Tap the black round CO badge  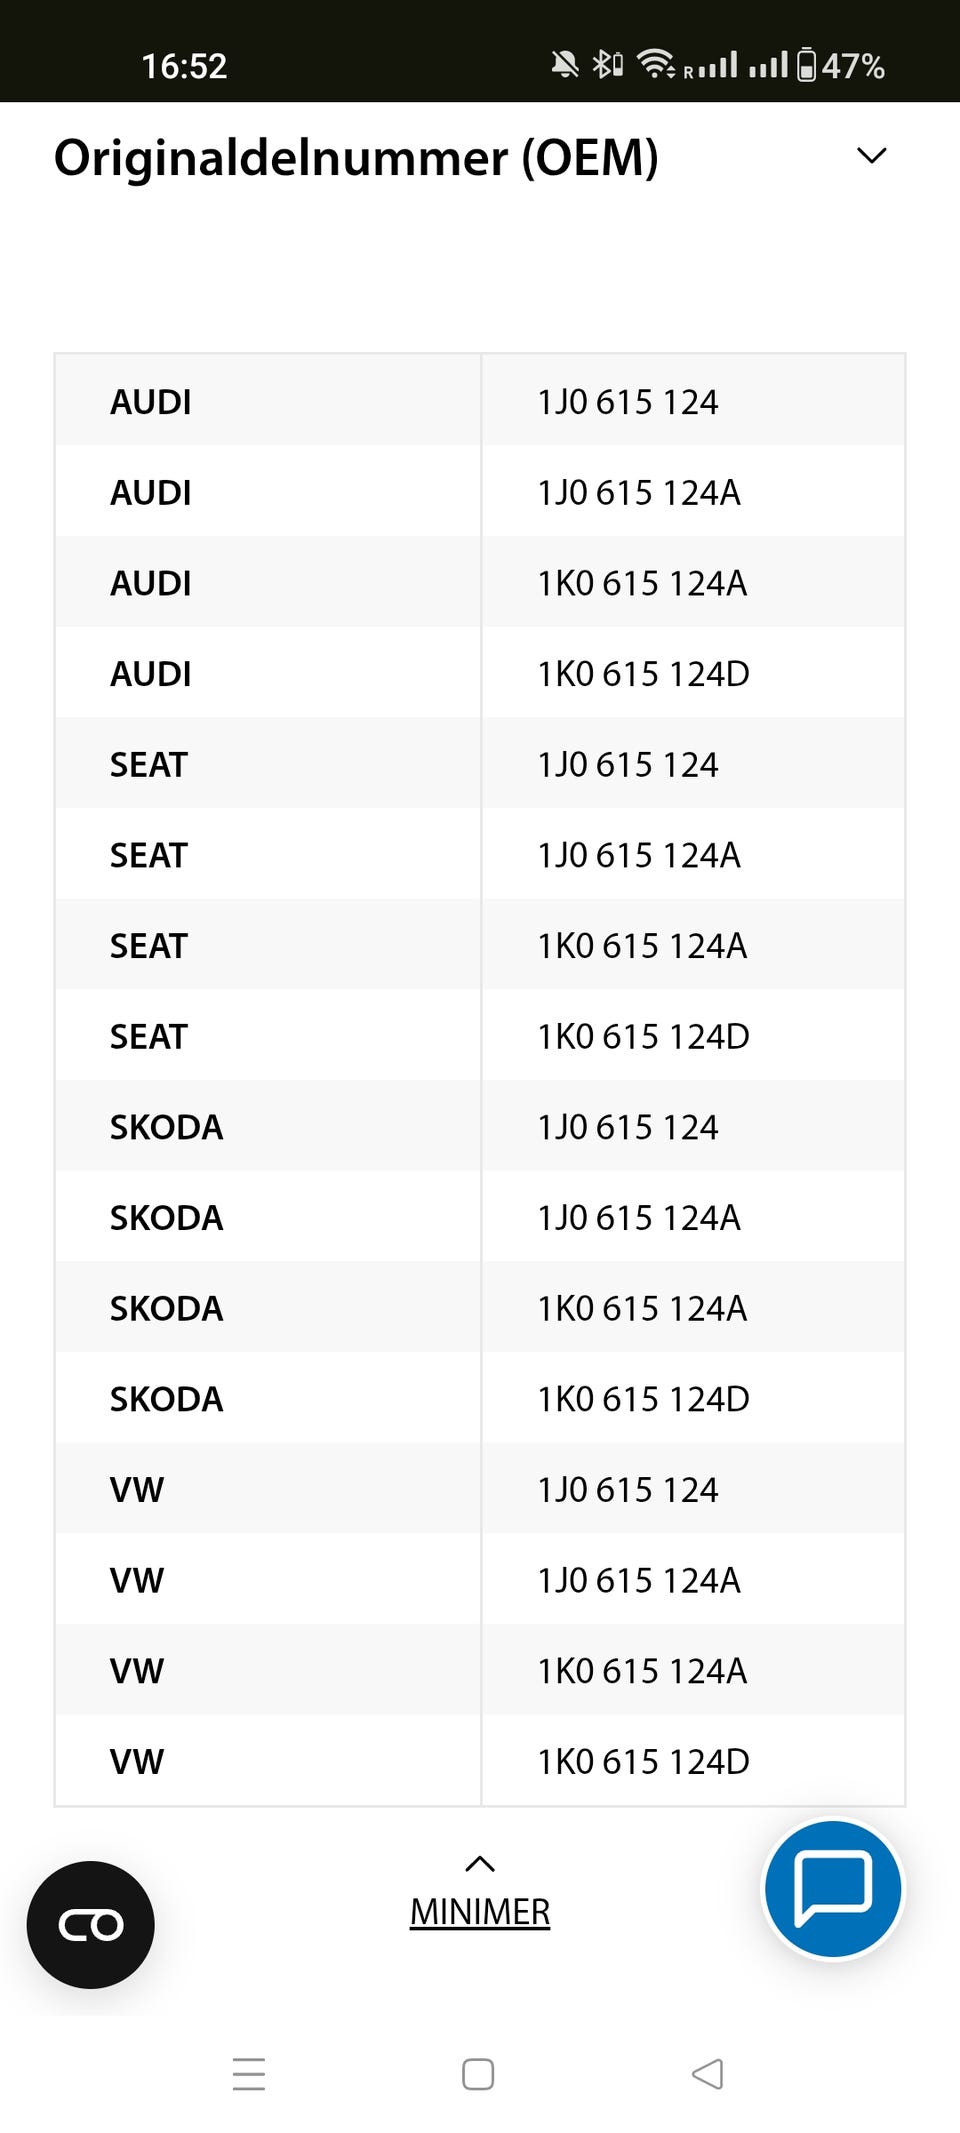(x=91, y=1924)
